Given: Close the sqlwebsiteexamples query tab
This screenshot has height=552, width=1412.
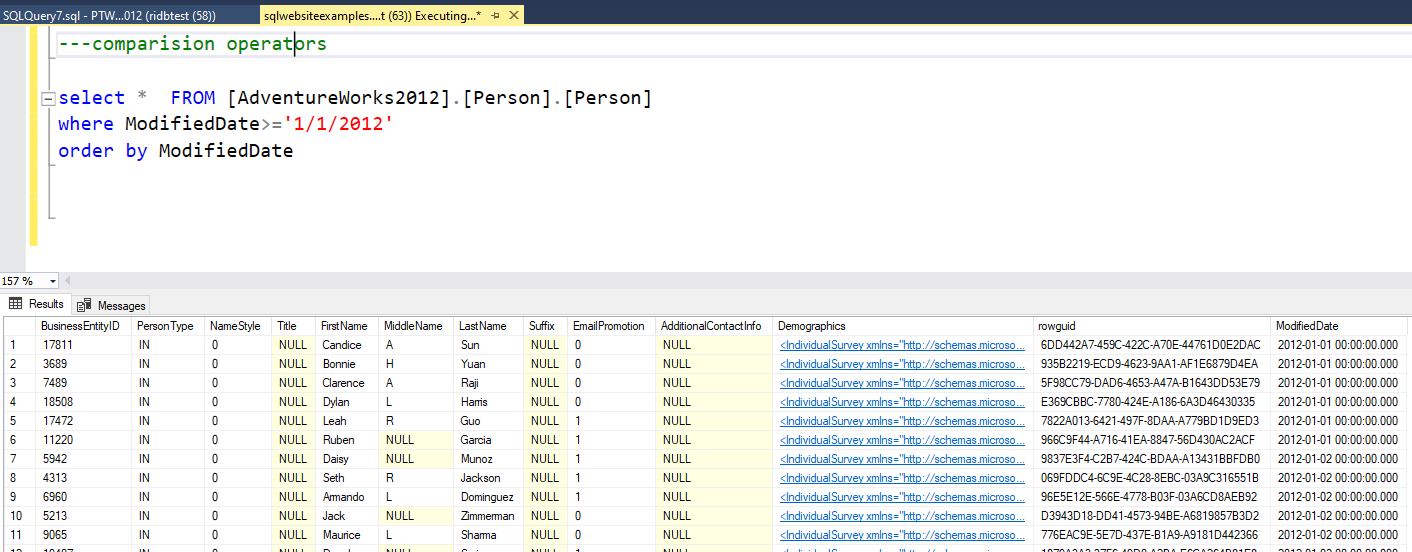Looking at the screenshot, I should (514, 16).
